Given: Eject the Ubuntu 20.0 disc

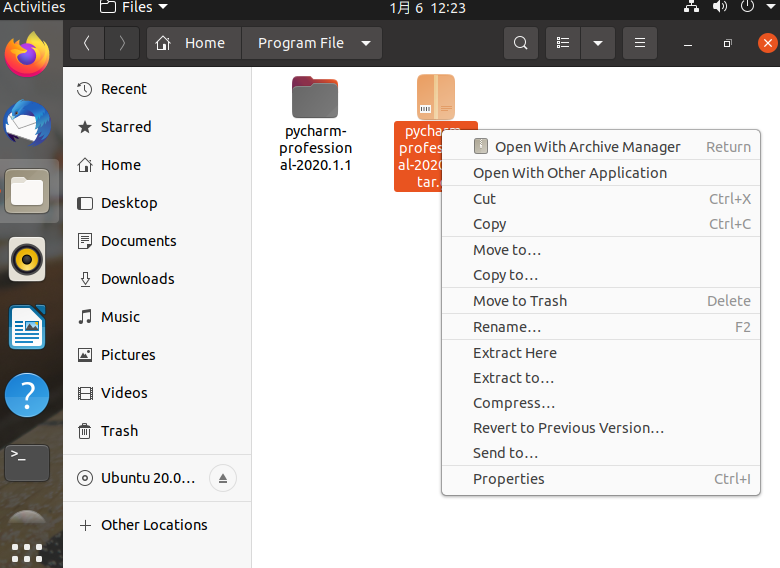Looking at the screenshot, I should (x=223, y=478).
